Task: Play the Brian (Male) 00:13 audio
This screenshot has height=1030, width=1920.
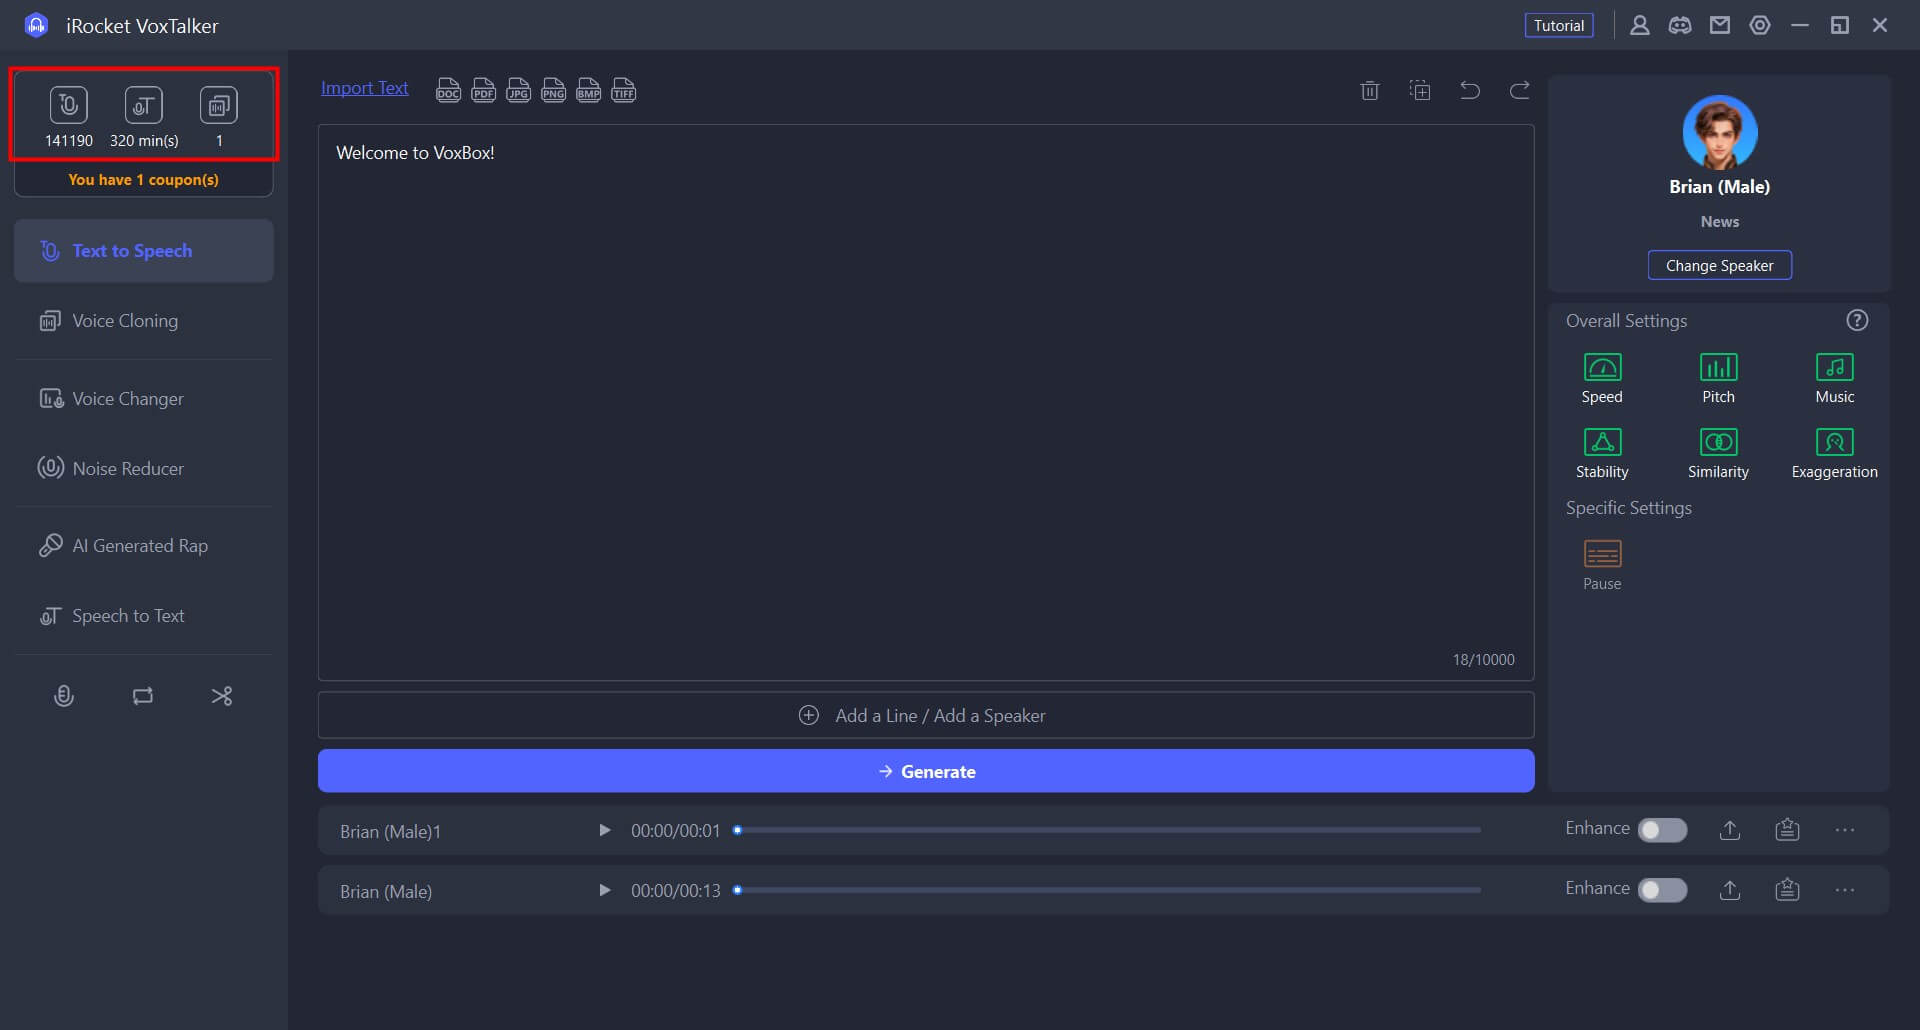Action: (x=604, y=890)
